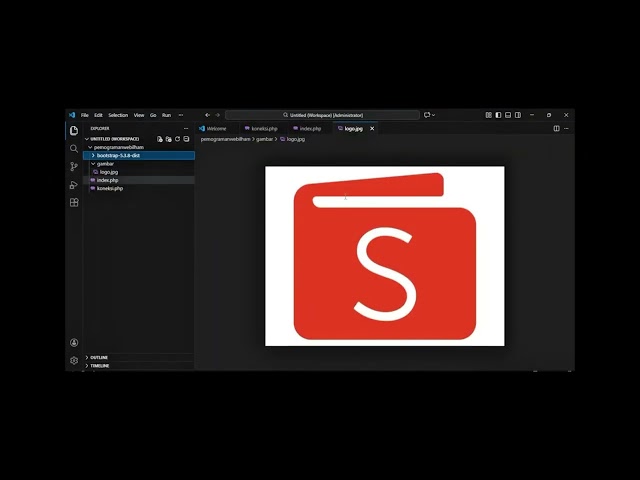Click pemogramanwebilham in the breadcrumb
This screenshot has height=480, width=640.
click(225, 139)
